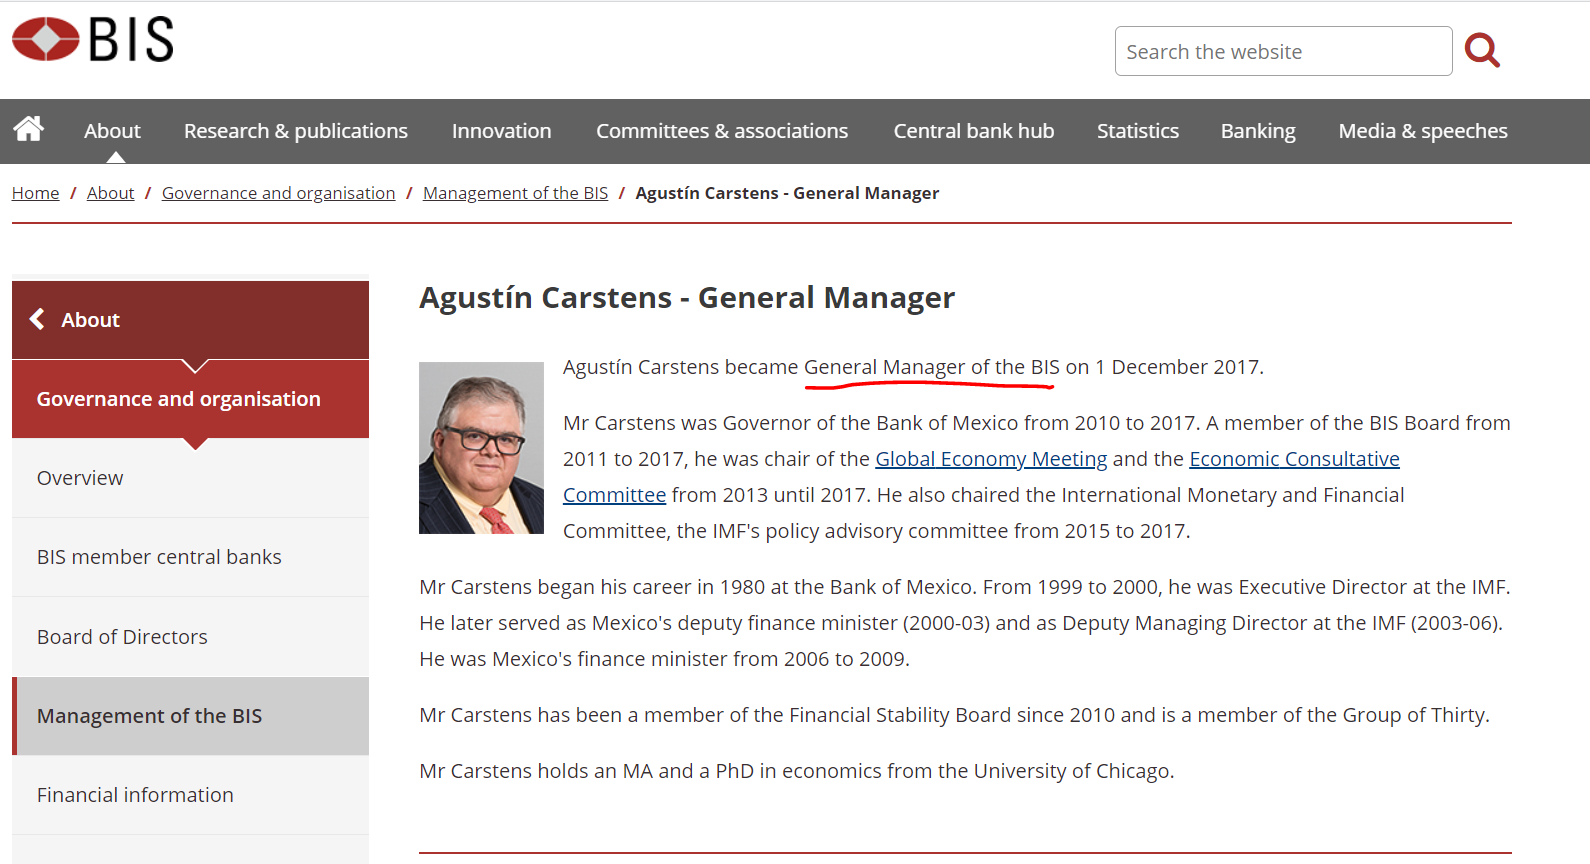The height and width of the screenshot is (864, 1590).
Task: Click inside the Search the website field
Action: point(1282,52)
